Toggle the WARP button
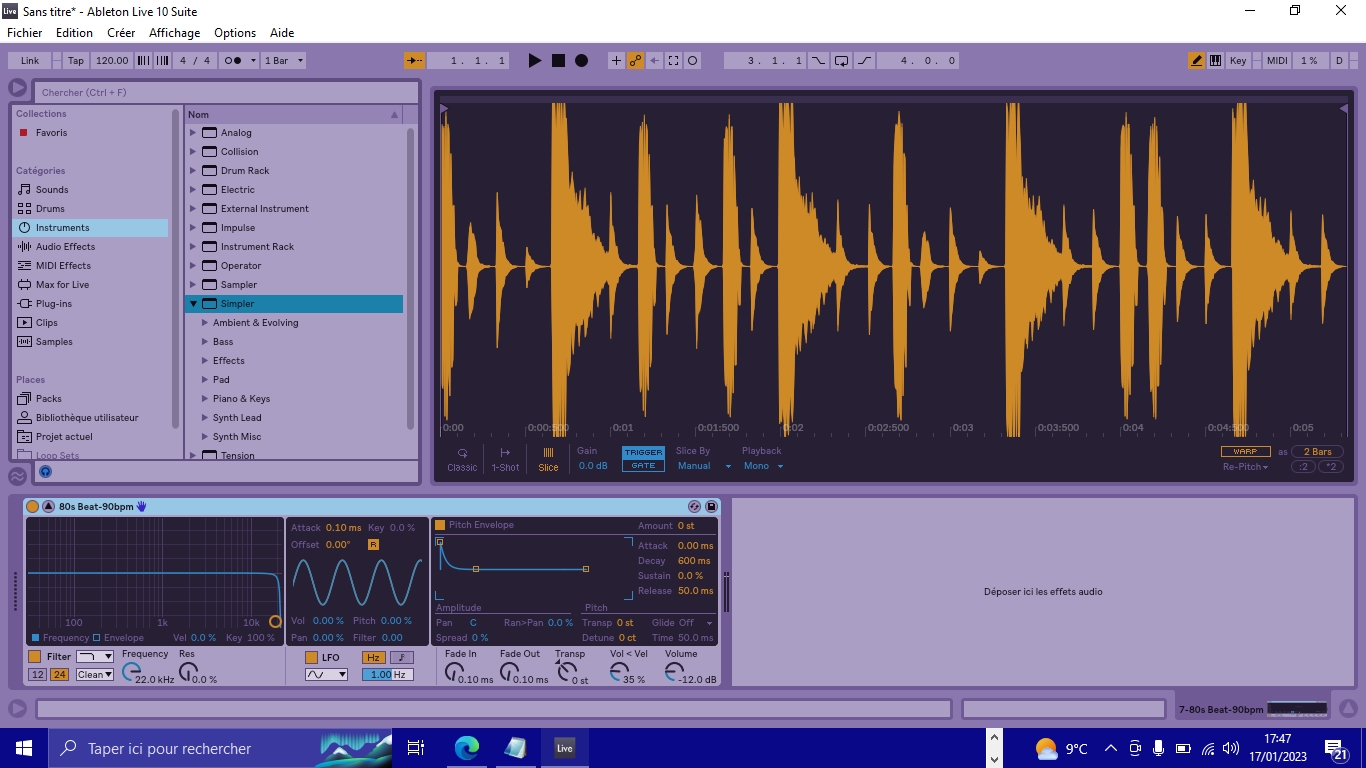The width and height of the screenshot is (1366, 768). coord(1245,452)
